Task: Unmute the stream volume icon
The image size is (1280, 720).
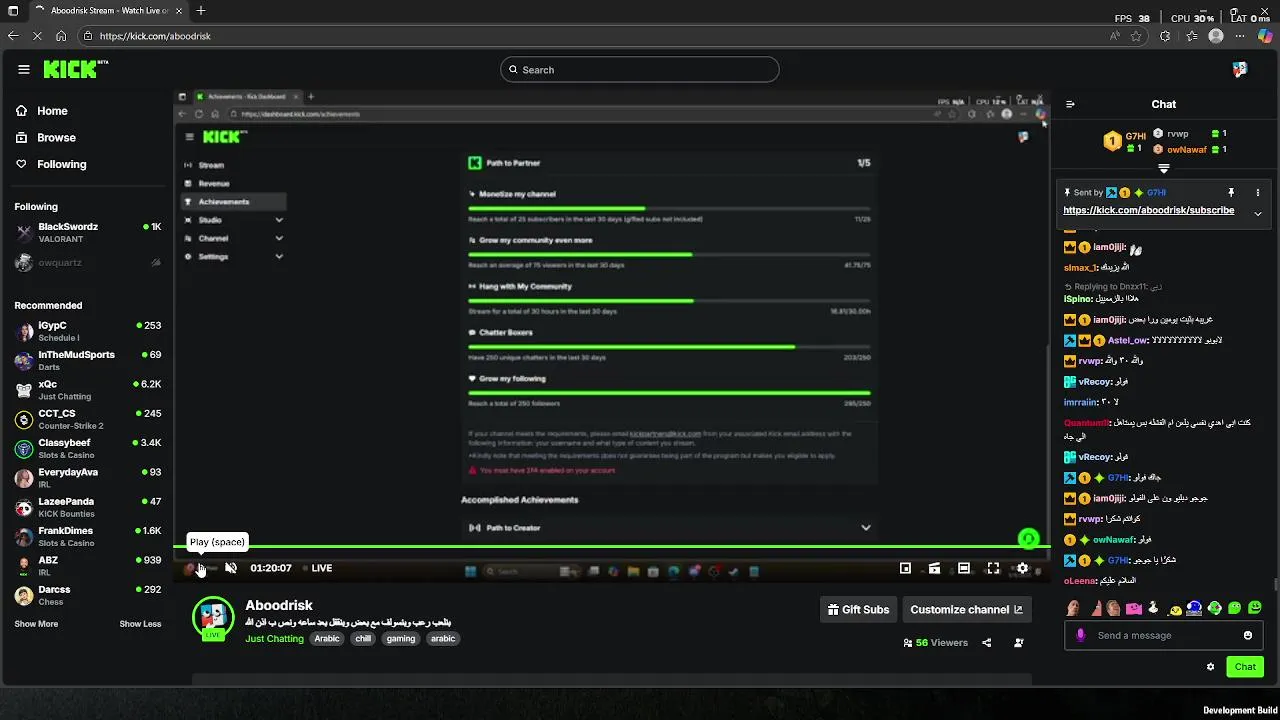Action: click(x=231, y=568)
